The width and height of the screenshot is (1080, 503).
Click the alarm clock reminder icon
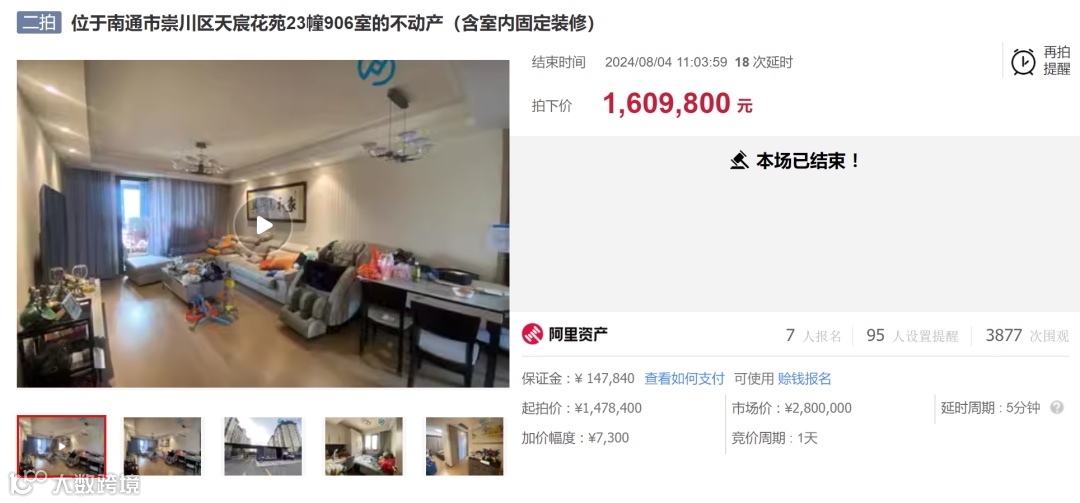click(x=1023, y=61)
